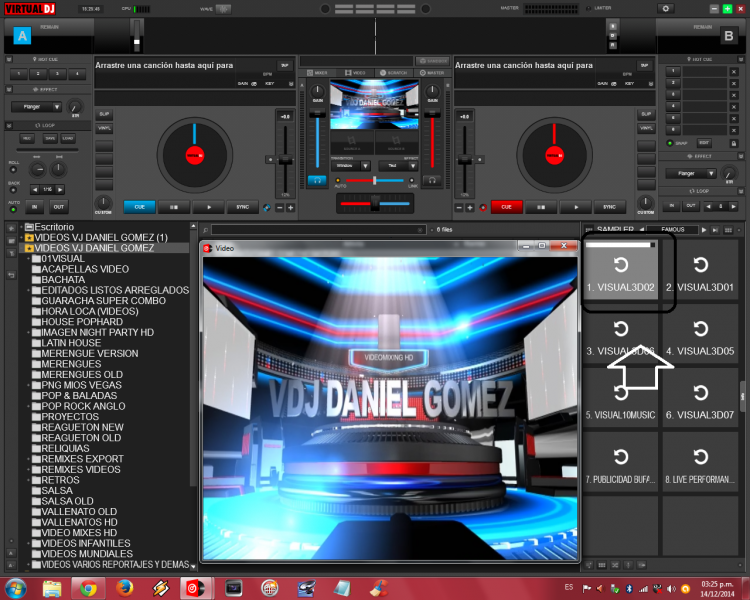Click deck A pitch minus button
750x600 pixels.
[280, 208]
